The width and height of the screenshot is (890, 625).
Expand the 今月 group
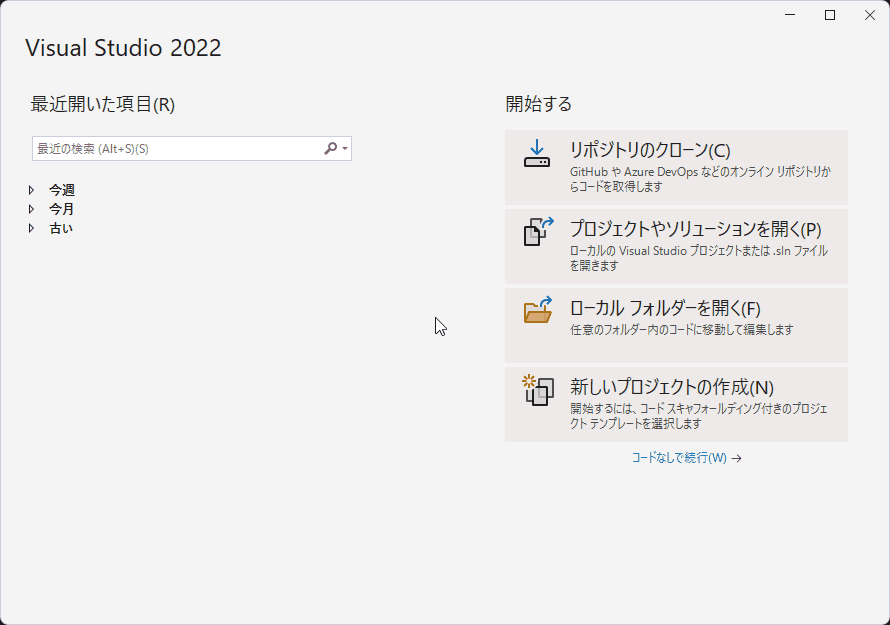(x=32, y=209)
